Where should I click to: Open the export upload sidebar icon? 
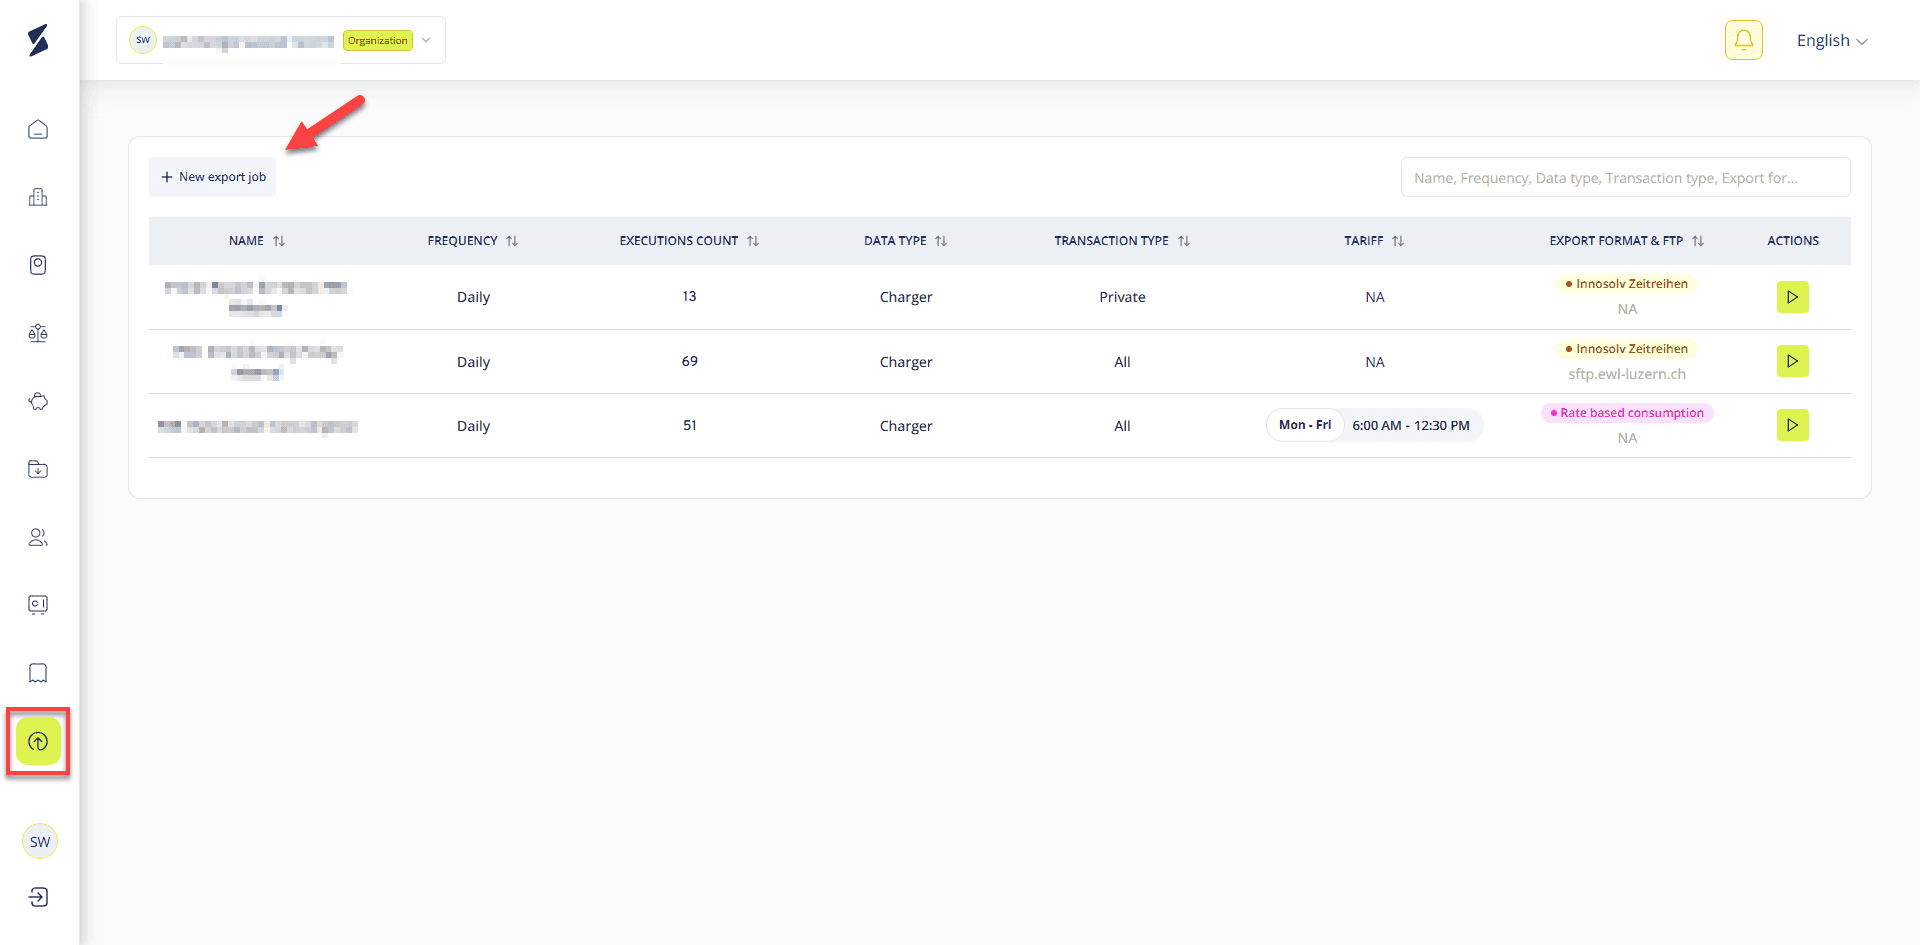click(x=38, y=741)
